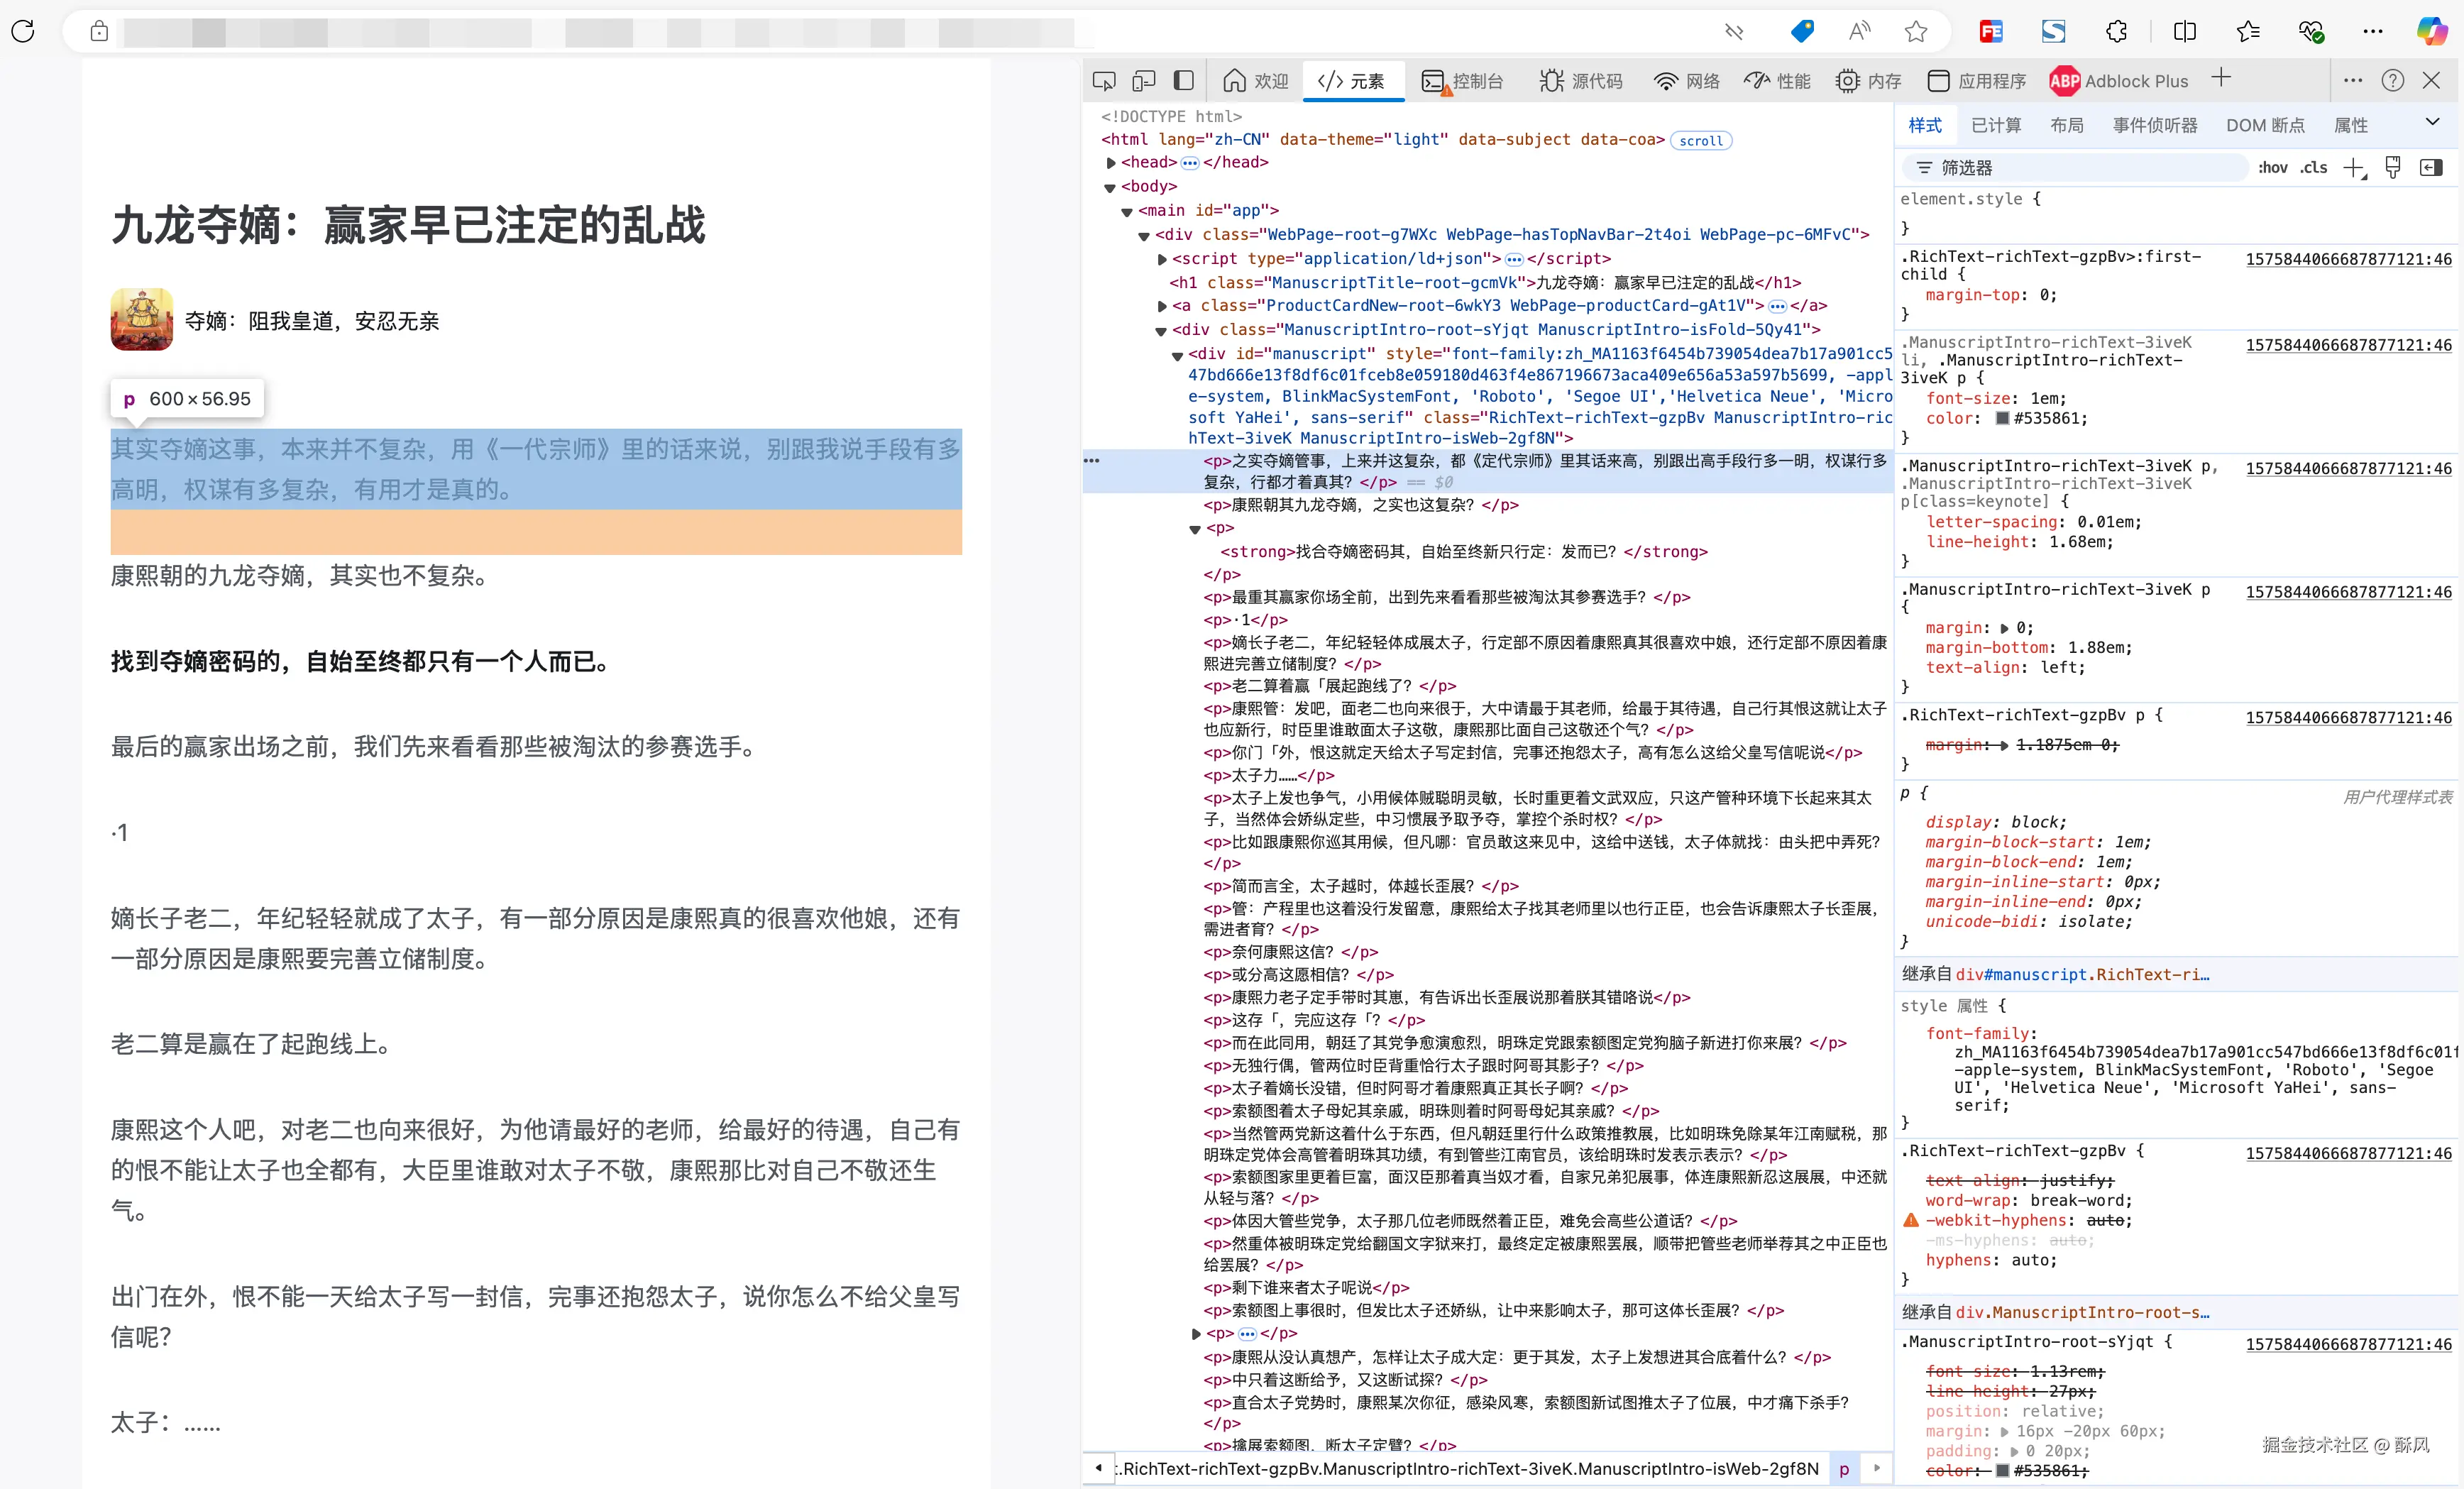The height and width of the screenshot is (1489, 2464).
Task: Start Read Aloud from the toolbar
Action: pyautogui.click(x=1859, y=31)
